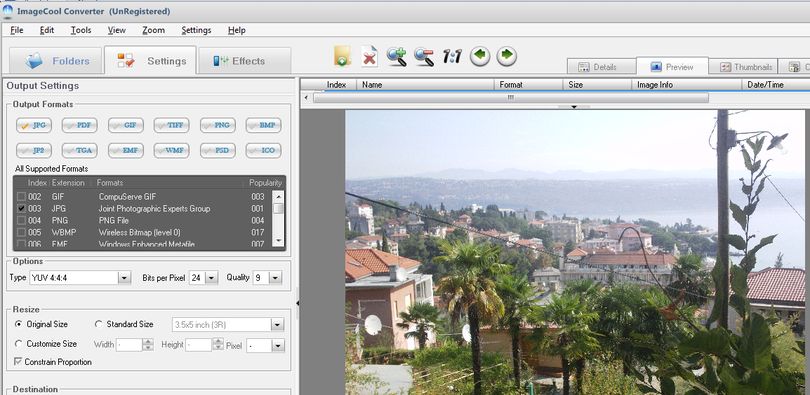Choose the PNG output format button
This screenshot has height=395, width=810.
pos(218,125)
